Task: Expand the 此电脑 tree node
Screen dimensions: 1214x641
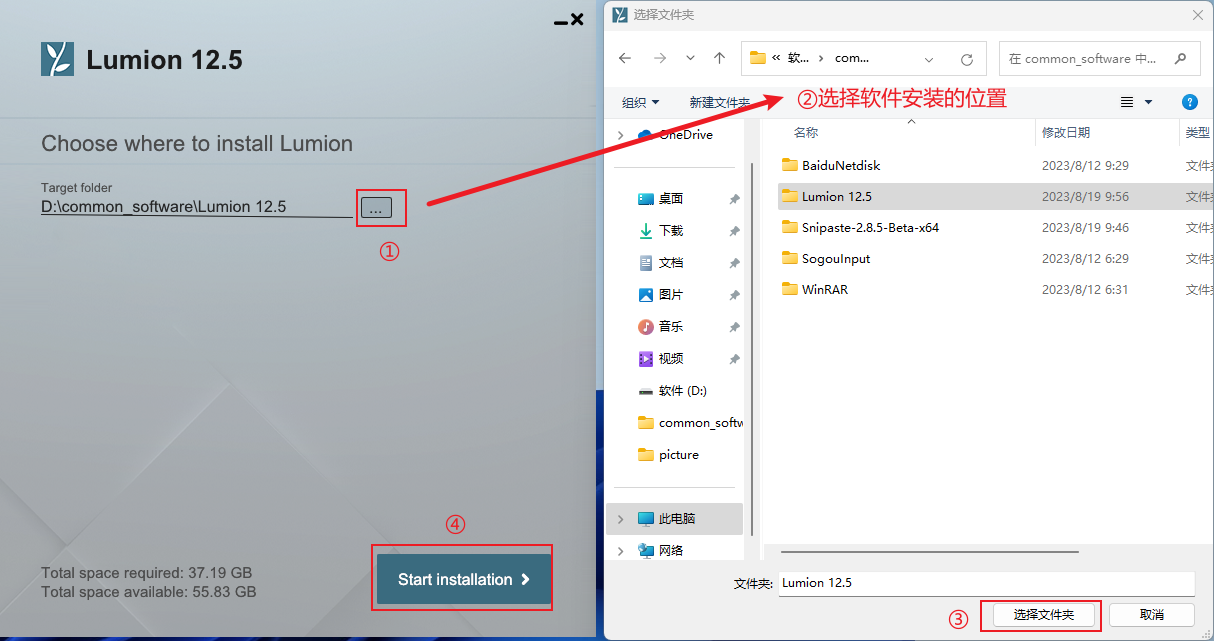Action: click(x=621, y=519)
